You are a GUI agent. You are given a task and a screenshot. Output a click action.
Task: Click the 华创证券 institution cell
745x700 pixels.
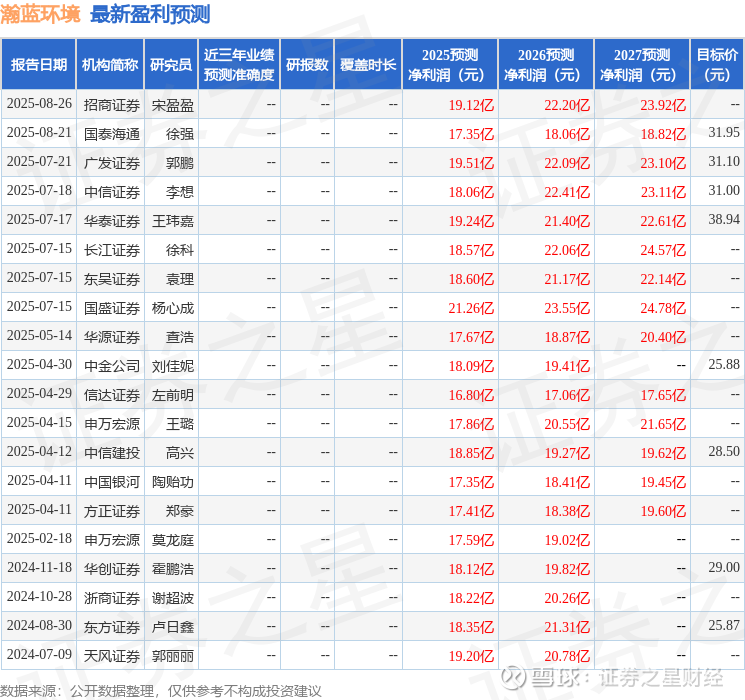tap(112, 568)
